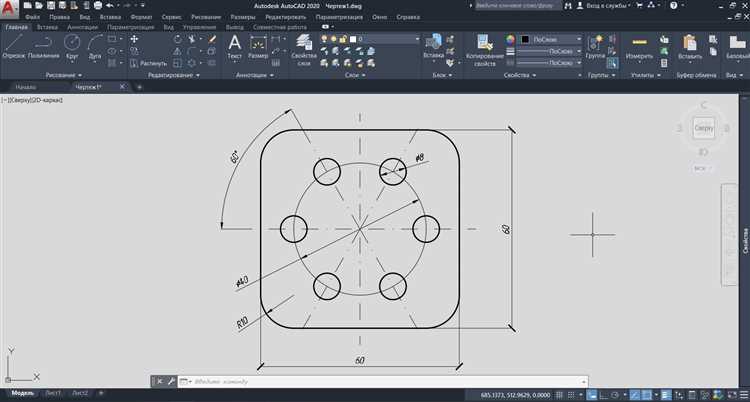Viewport: 750px width, 402px height.
Task: Select the Размер (Dimension) tool
Action: click(259, 47)
